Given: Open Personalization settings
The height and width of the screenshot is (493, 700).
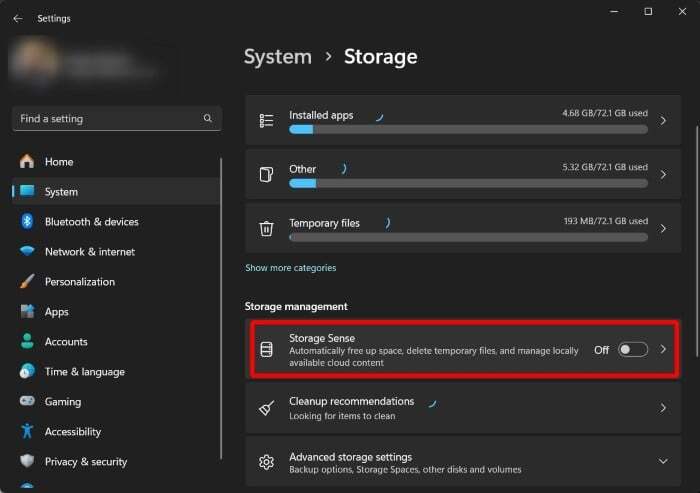Looking at the screenshot, I should 116,281.
